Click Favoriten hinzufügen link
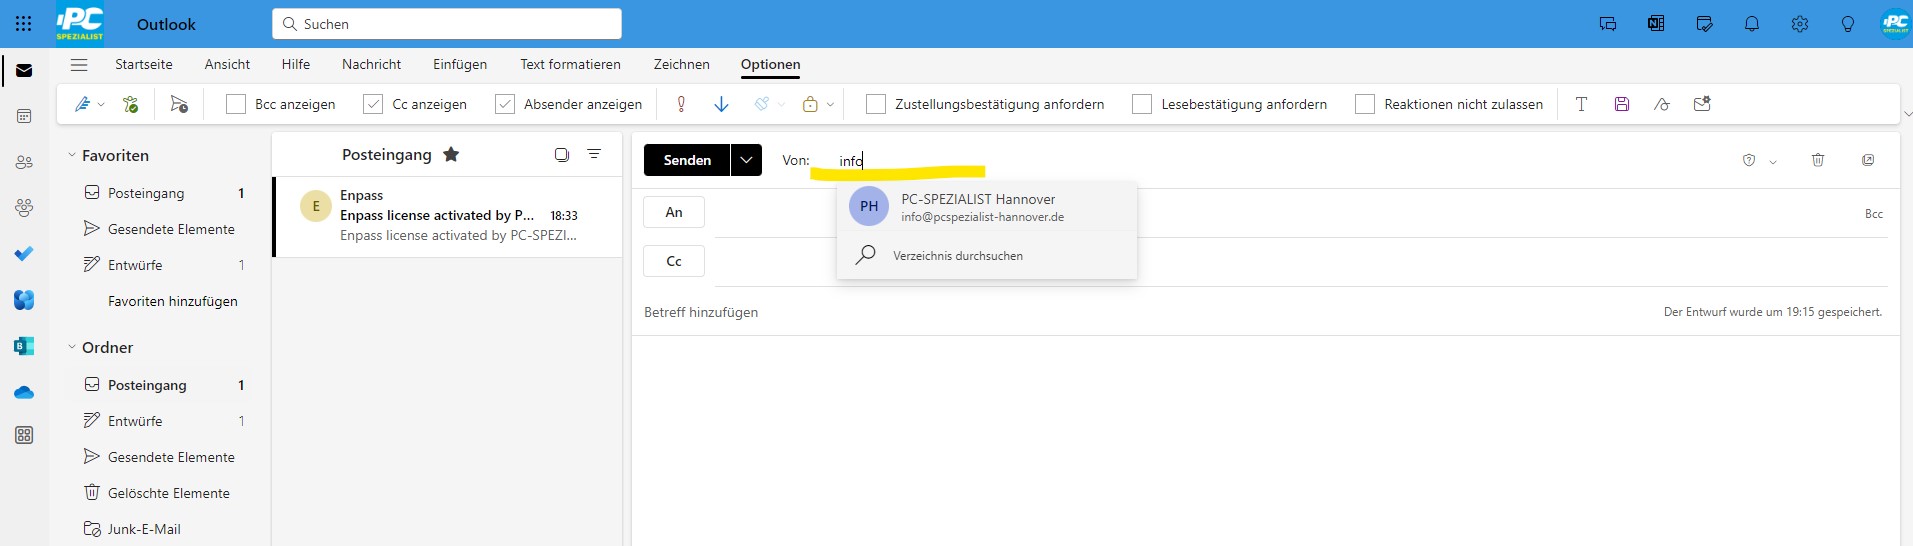The width and height of the screenshot is (1913, 546). (173, 301)
